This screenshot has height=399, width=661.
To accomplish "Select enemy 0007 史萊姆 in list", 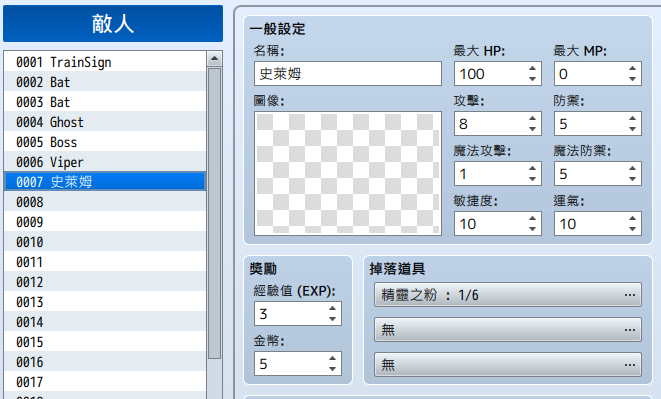I will 105,182.
